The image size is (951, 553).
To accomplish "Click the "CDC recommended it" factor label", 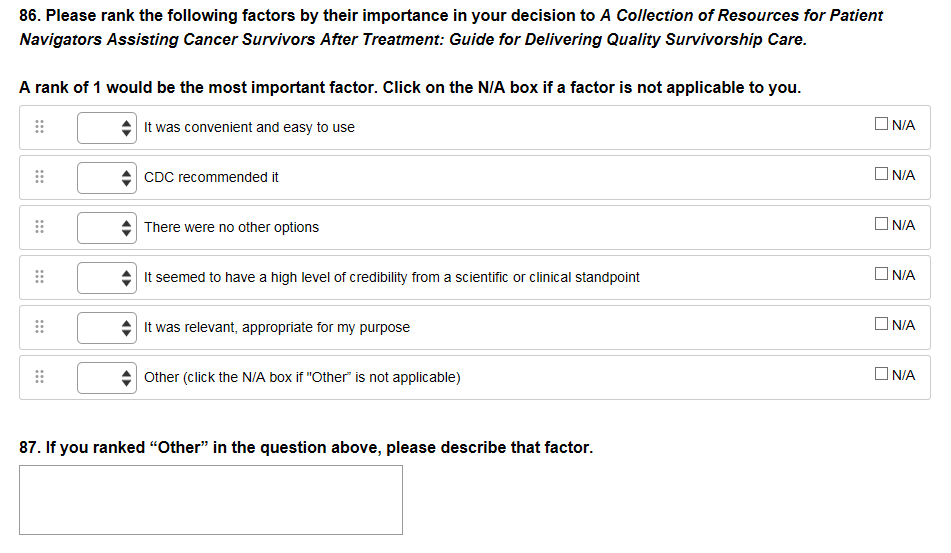I will [211, 177].
